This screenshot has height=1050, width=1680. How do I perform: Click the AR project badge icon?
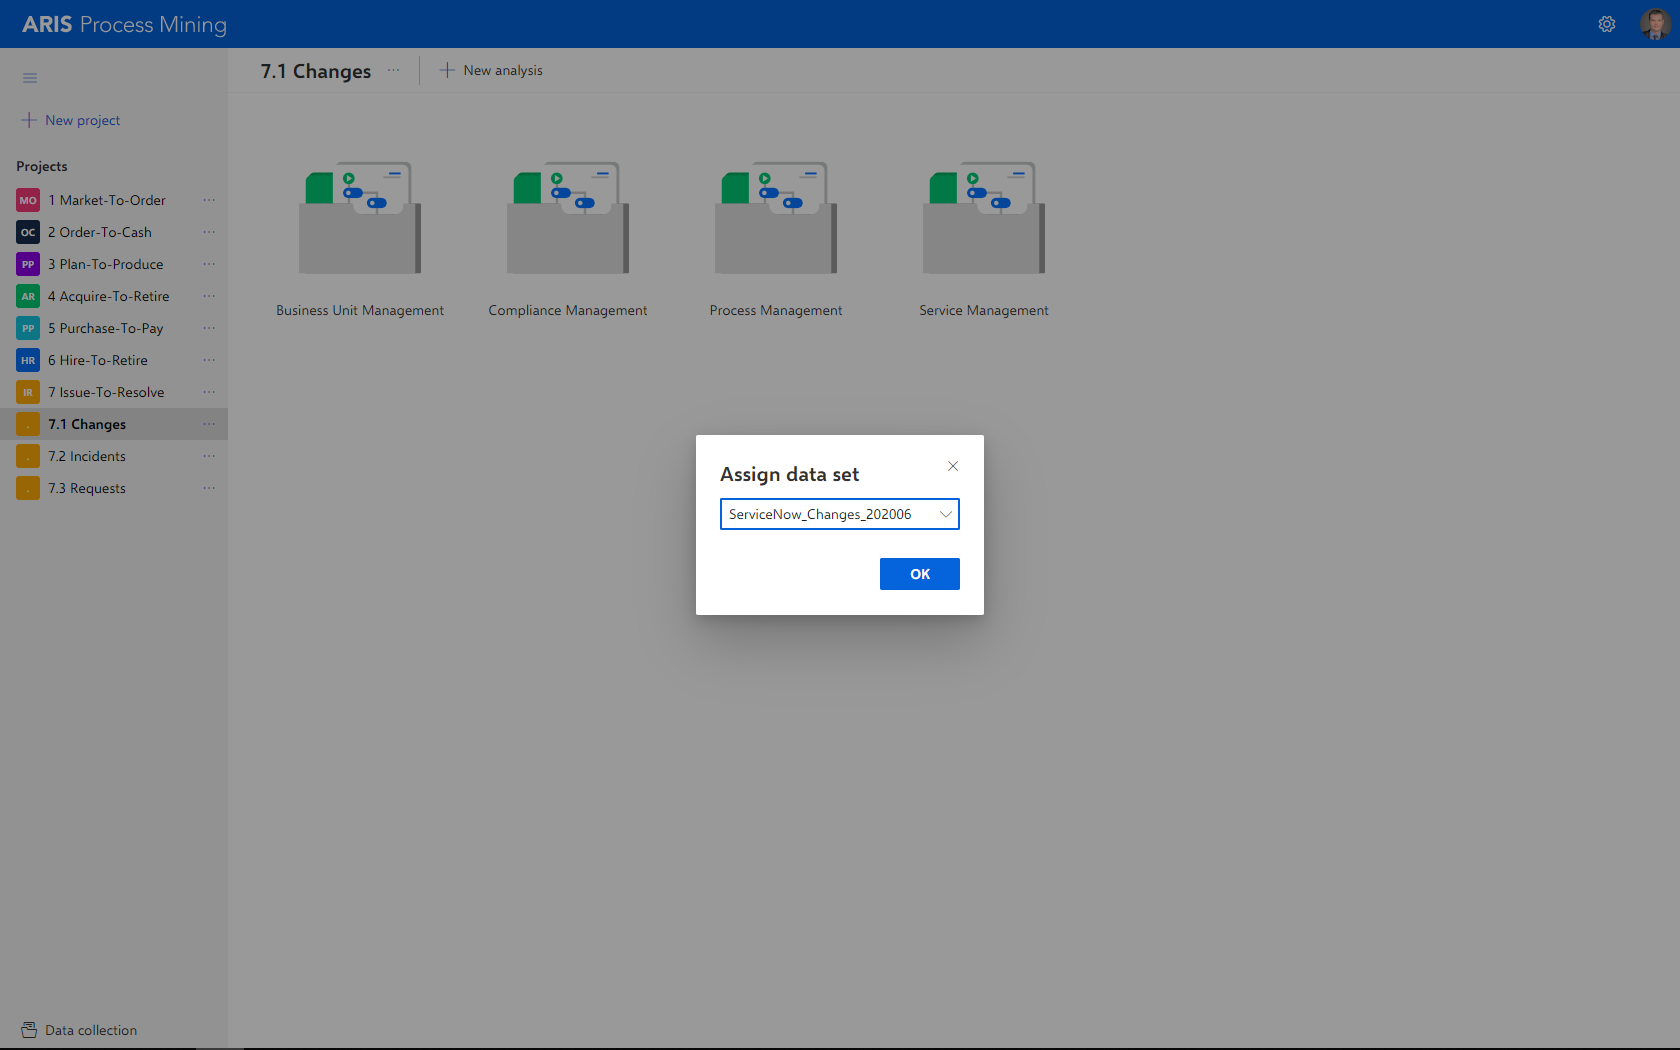click(28, 296)
